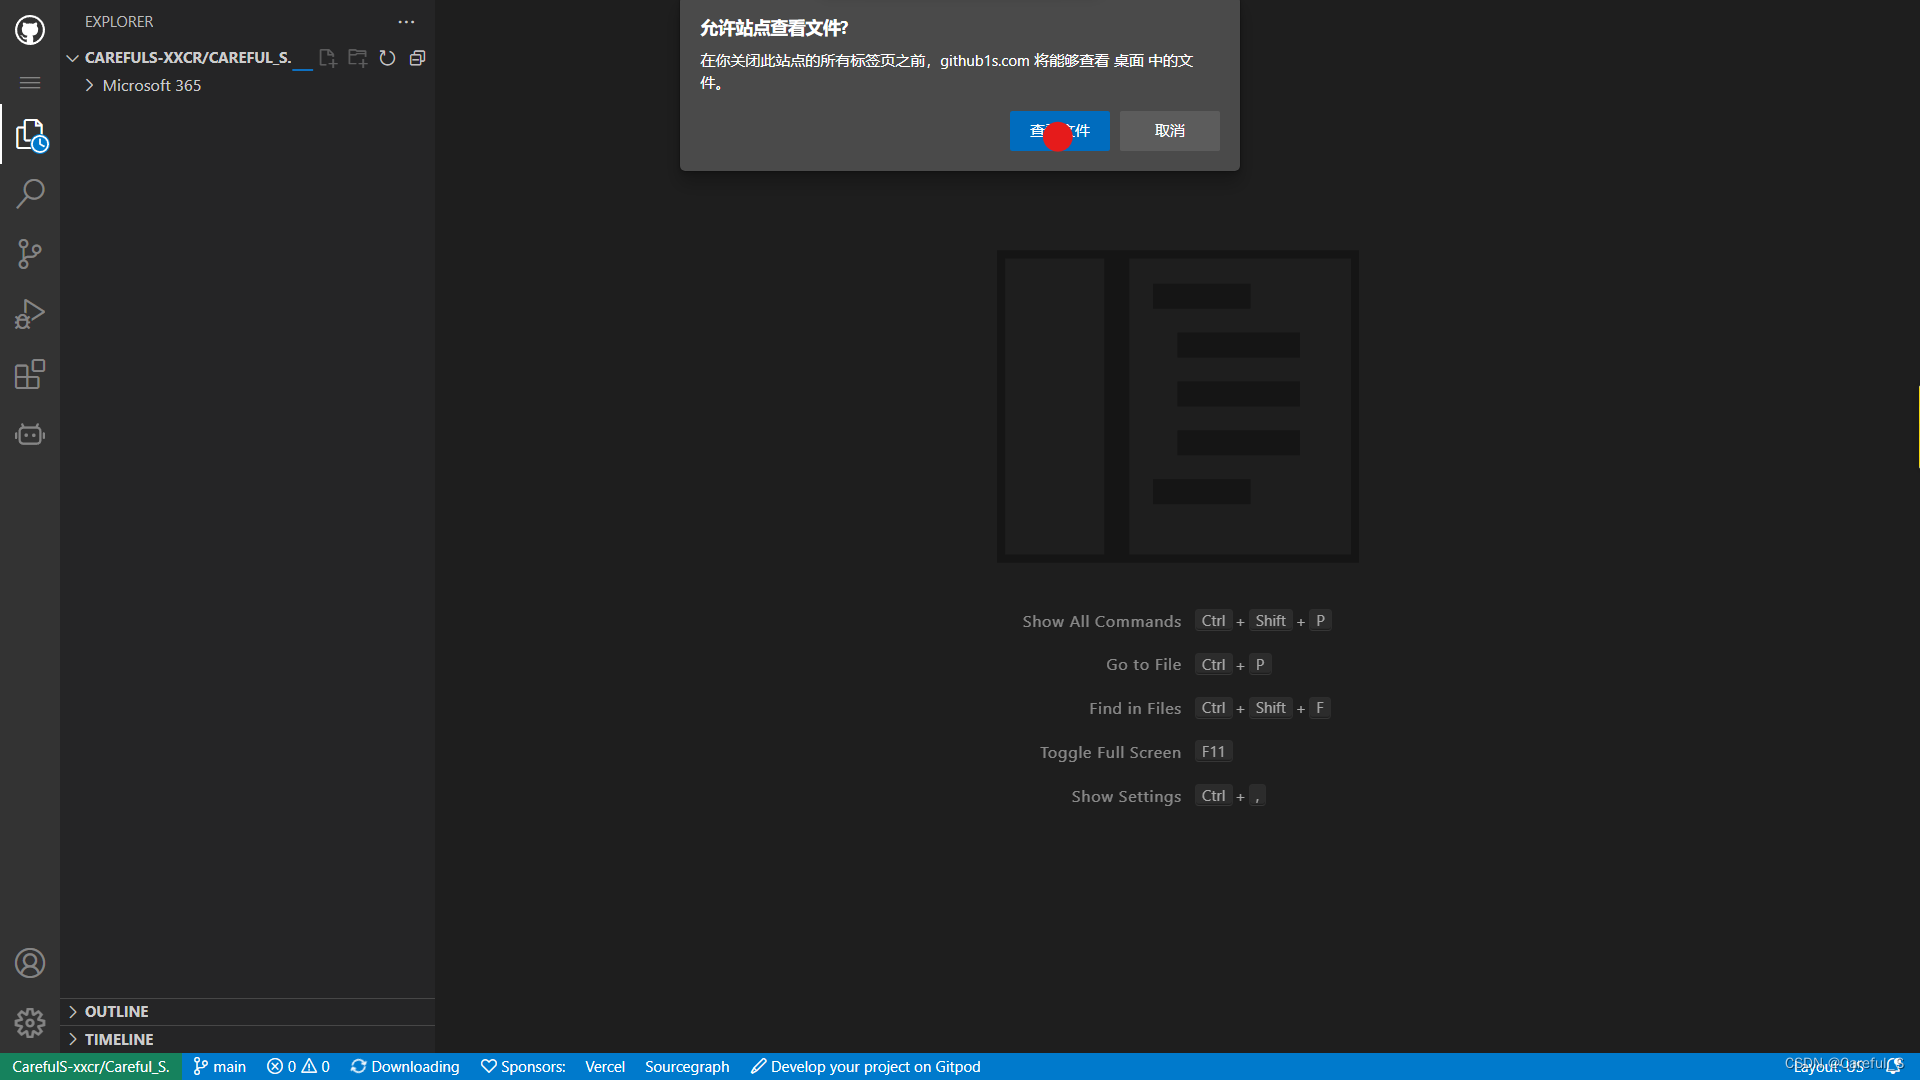Open the robot assistant sidebar icon
The image size is (1920, 1080).
[30, 435]
